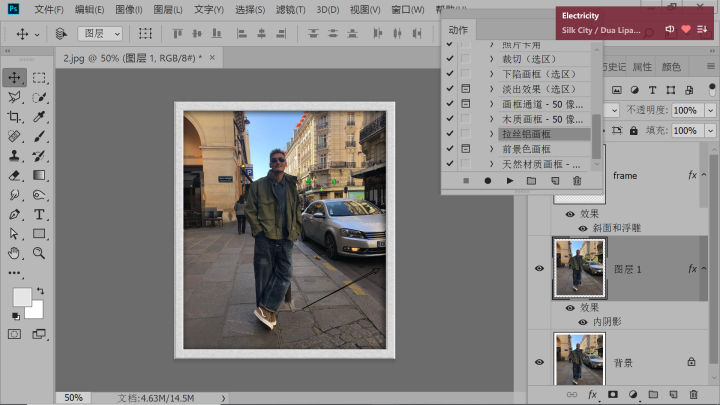Uncheck the 拉丝铝画框 action checkmark
720x405 pixels.
[x=450, y=133]
